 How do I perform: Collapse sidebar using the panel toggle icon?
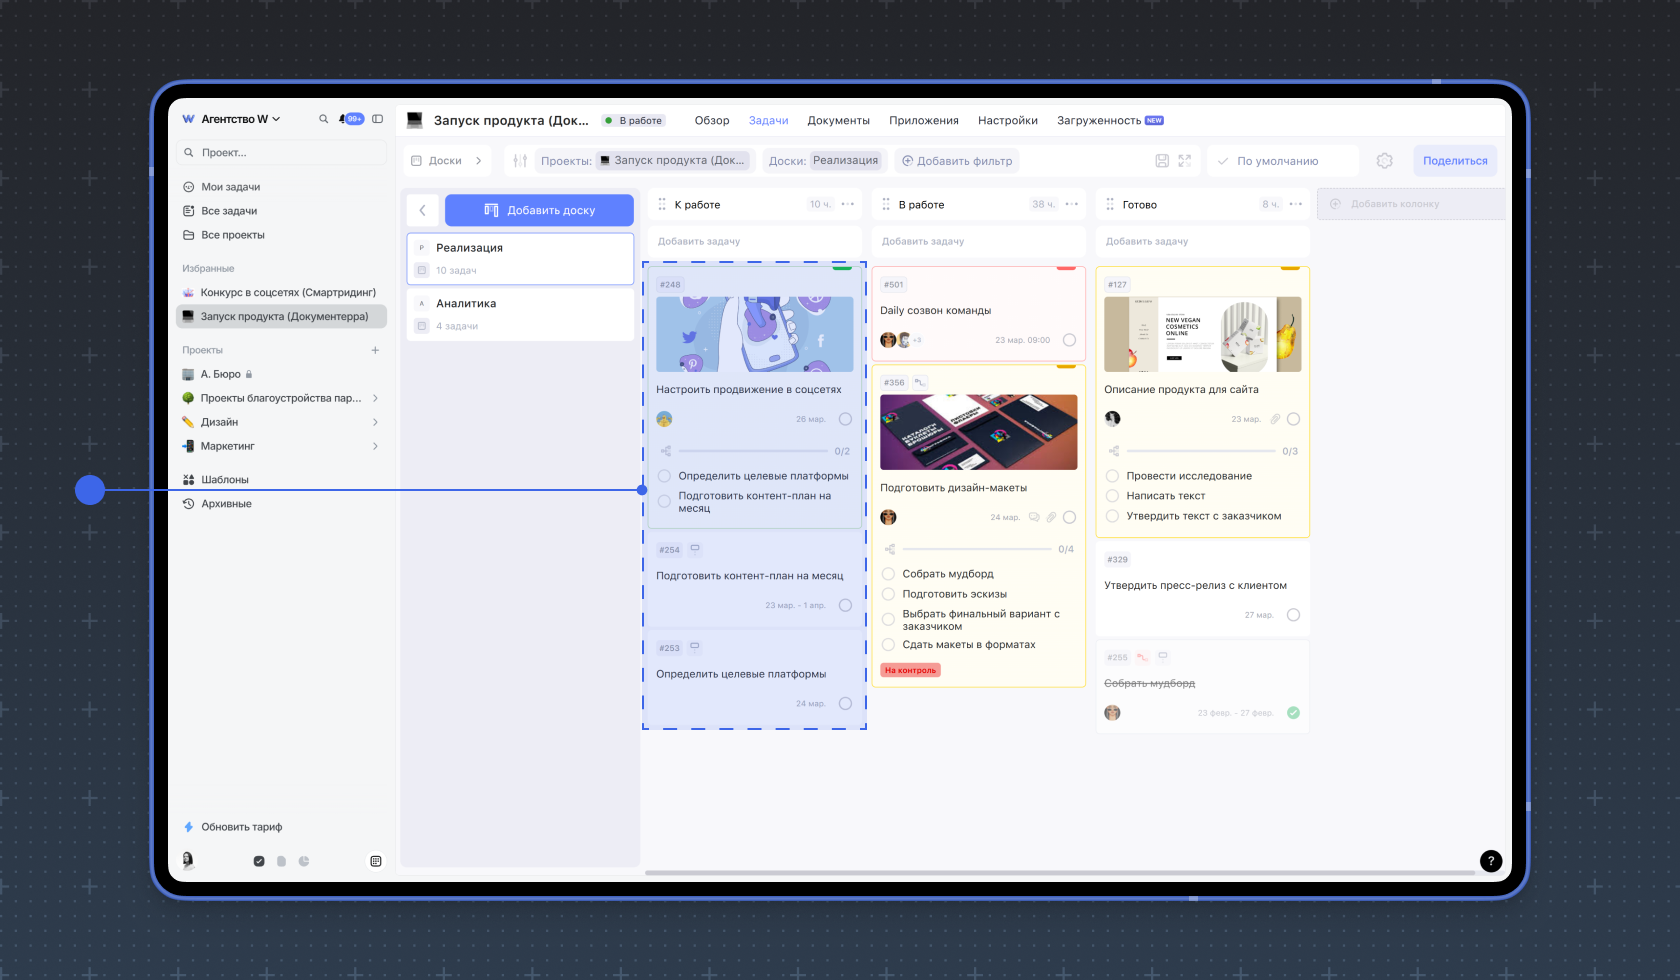point(377,119)
